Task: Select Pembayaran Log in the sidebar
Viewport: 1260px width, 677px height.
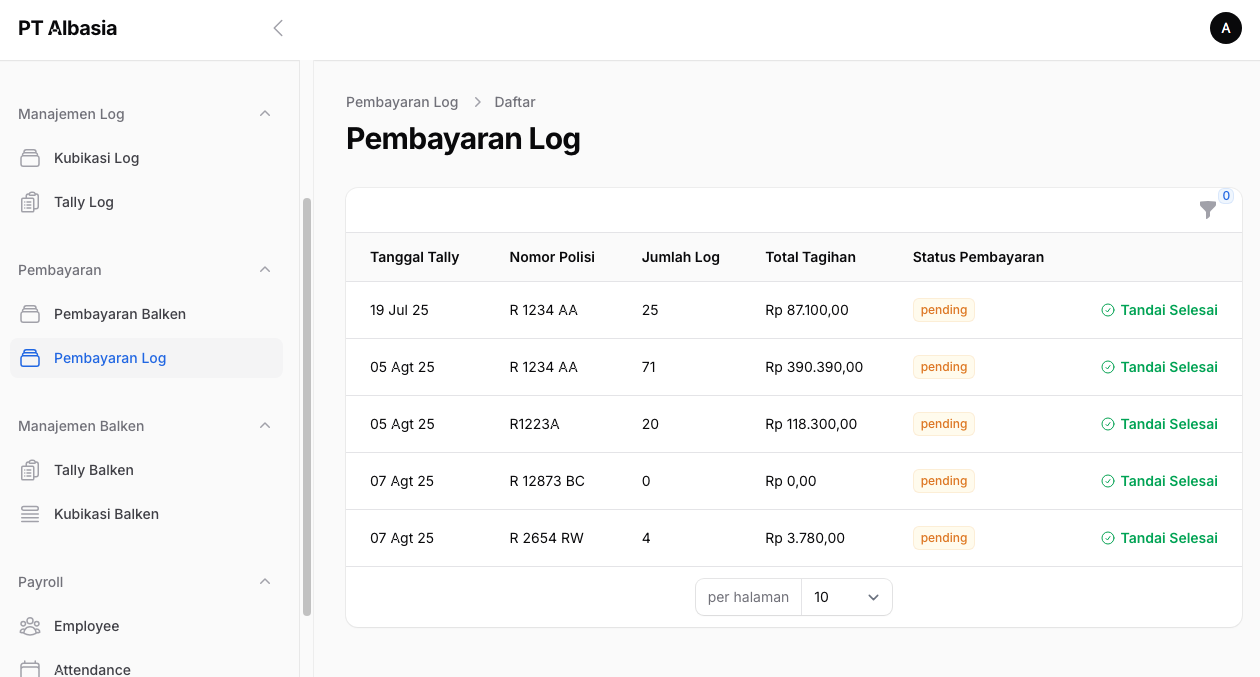Action: pyautogui.click(x=110, y=358)
